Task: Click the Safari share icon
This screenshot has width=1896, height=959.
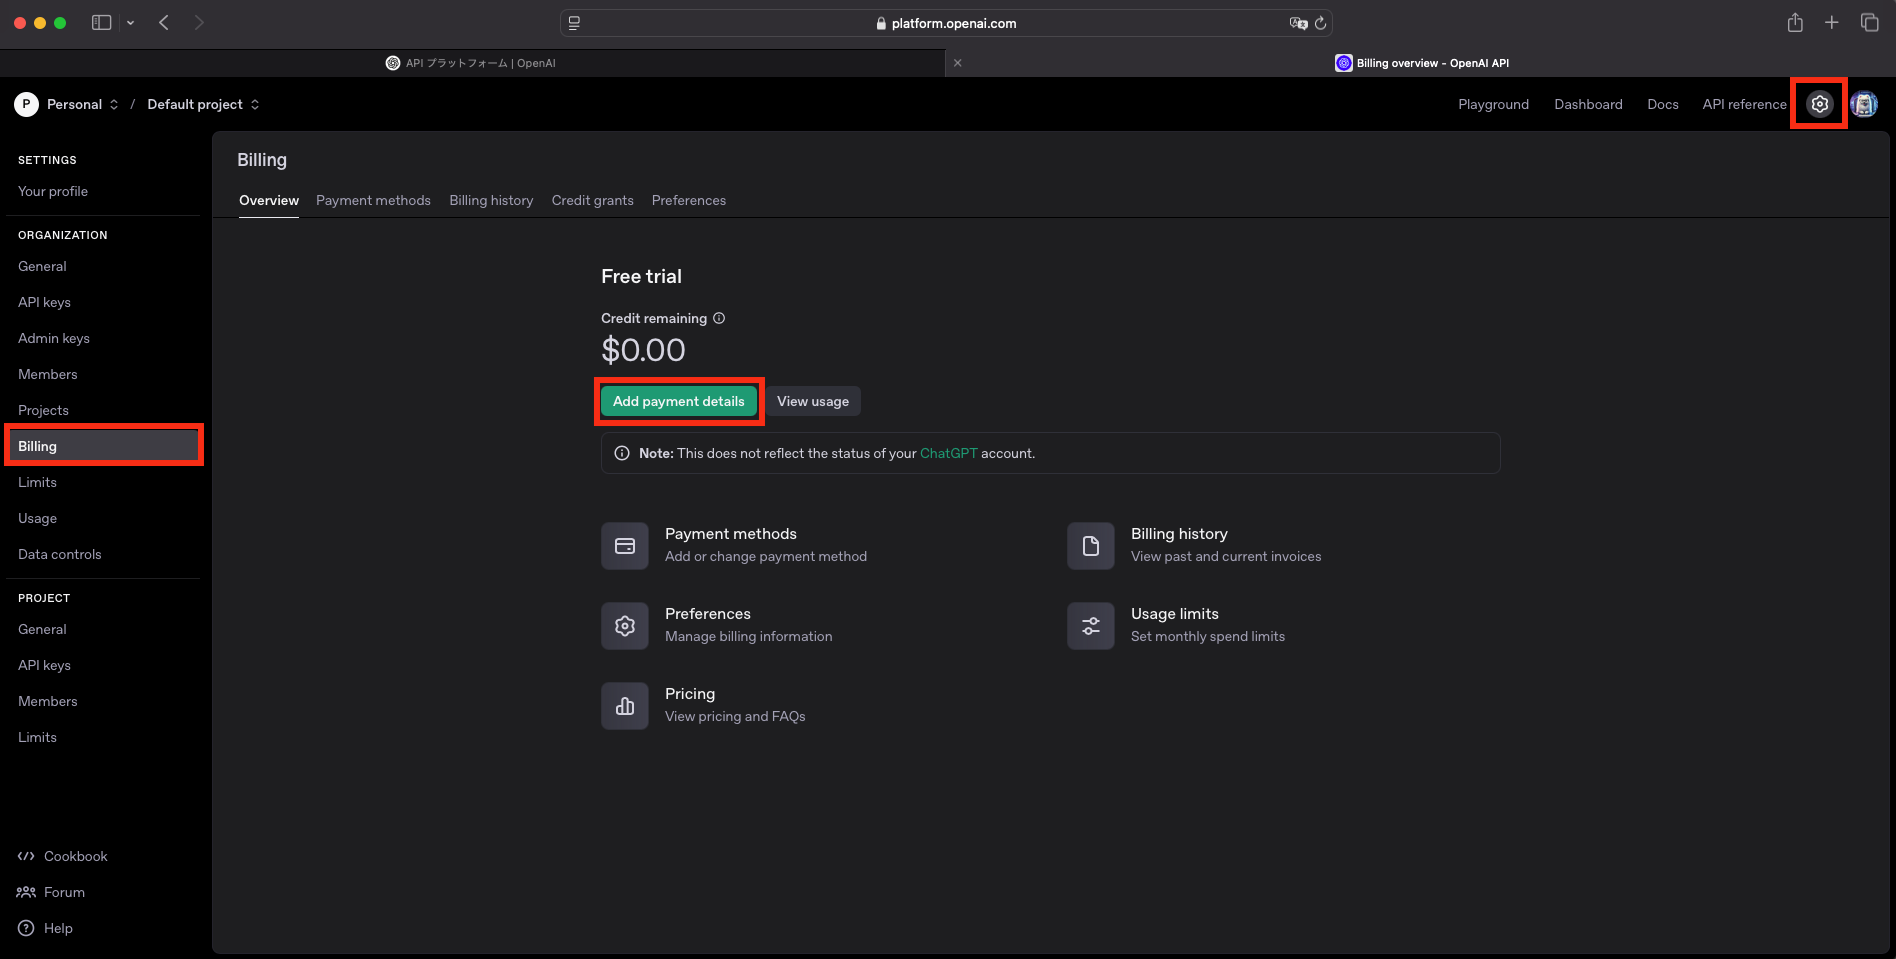Action: click(x=1795, y=23)
